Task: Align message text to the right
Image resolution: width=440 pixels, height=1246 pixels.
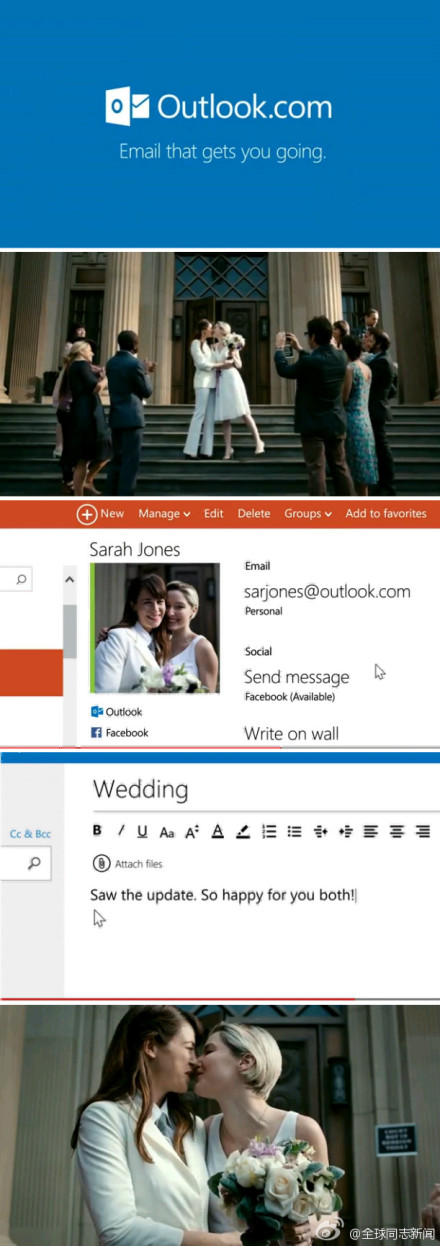Action: click(x=423, y=830)
